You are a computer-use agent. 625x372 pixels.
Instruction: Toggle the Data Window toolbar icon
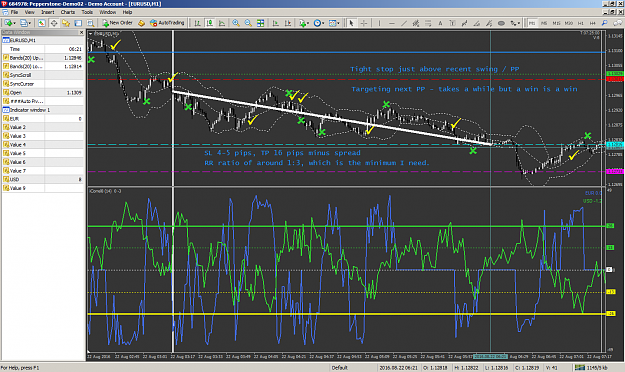(54, 23)
